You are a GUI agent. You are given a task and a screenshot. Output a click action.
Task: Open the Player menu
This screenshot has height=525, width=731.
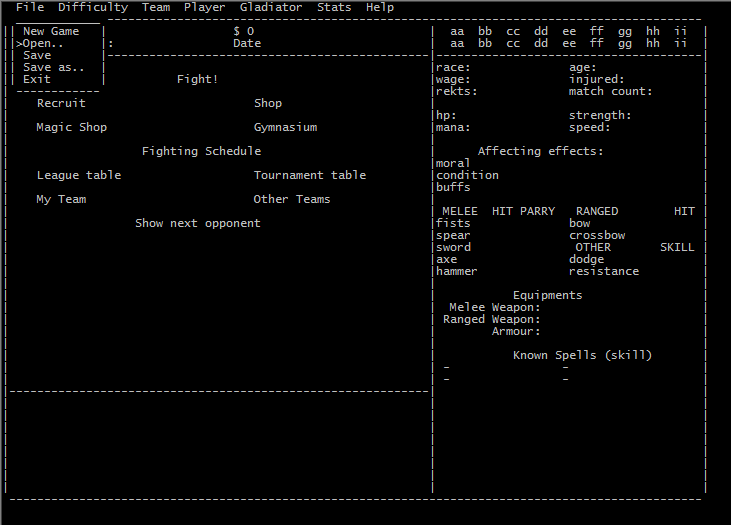coord(204,7)
